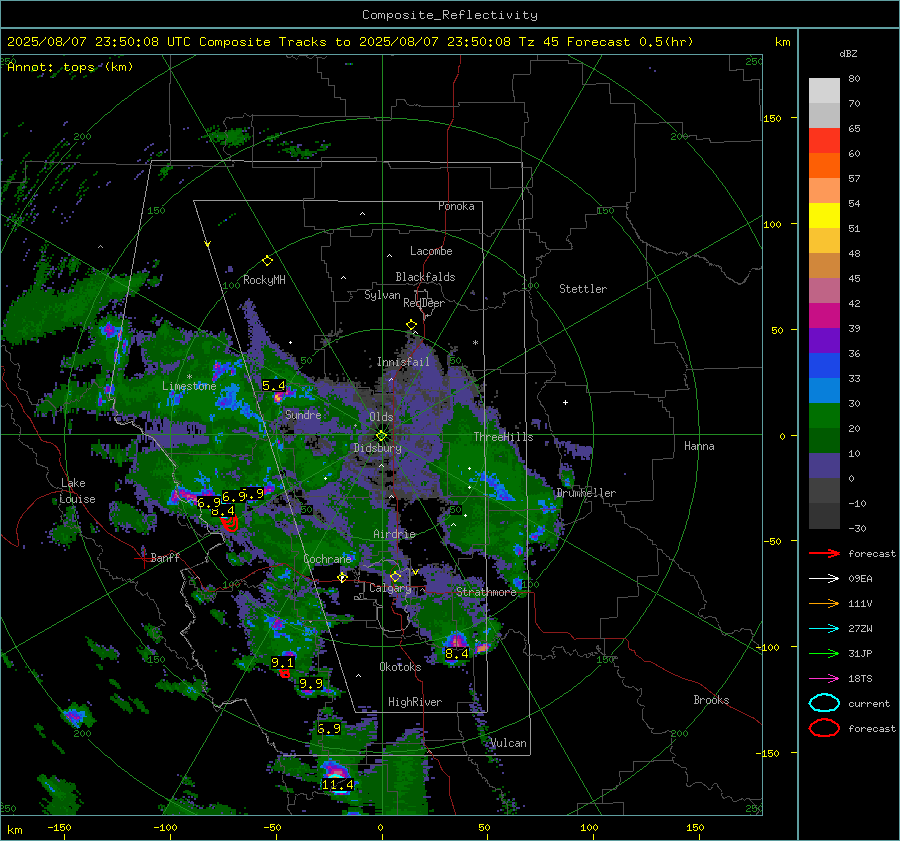Viewport: 900px width, 841px height.
Task: Click the 8.4 storm label south of Strathmore
Action: [x=457, y=653]
